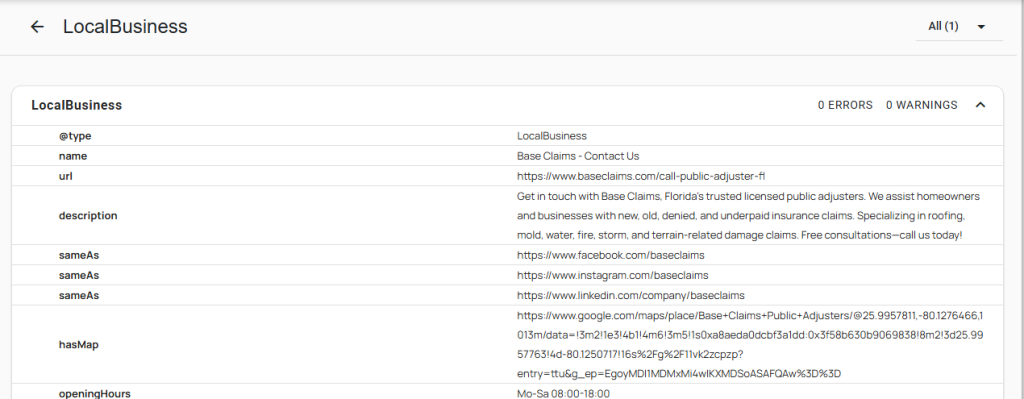Go back using the left arrow icon
Viewport: 1024px width, 399px height.
pyautogui.click(x=37, y=27)
